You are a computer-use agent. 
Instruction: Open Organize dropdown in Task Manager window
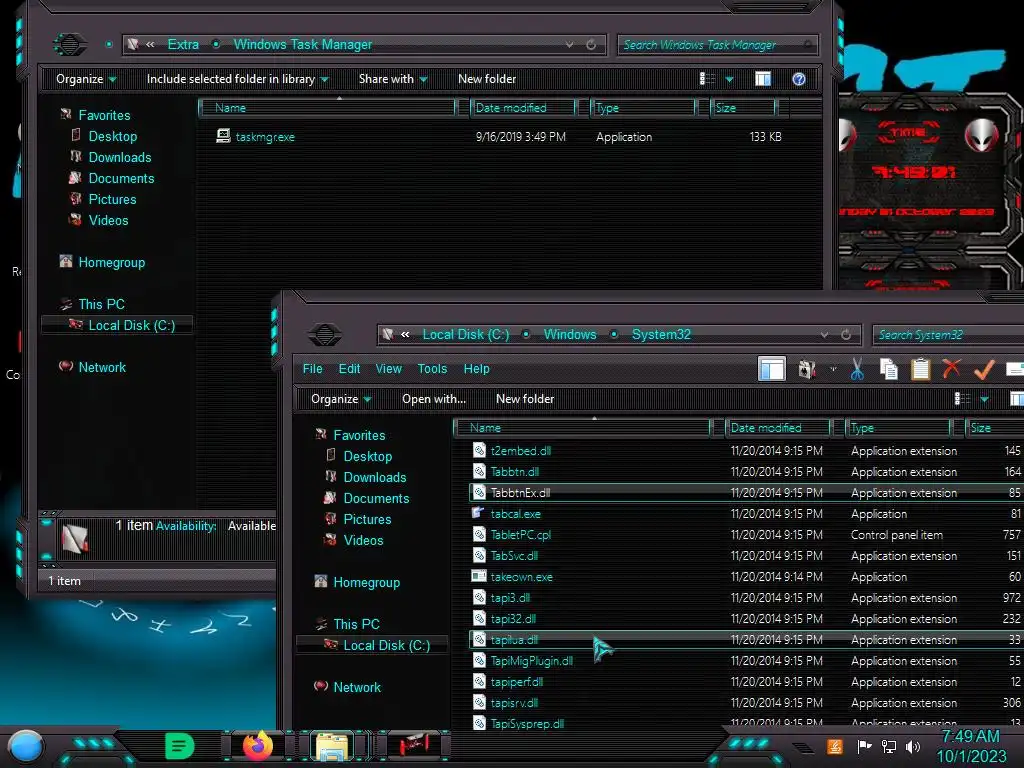click(x=86, y=79)
